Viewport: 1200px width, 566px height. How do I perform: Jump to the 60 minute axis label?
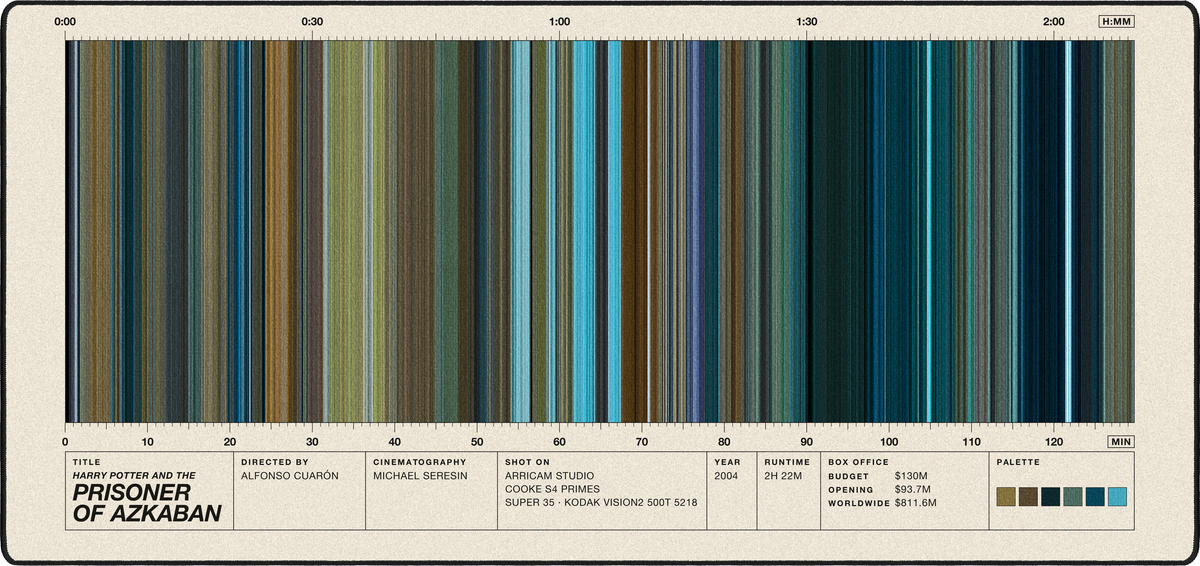coord(560,441)
